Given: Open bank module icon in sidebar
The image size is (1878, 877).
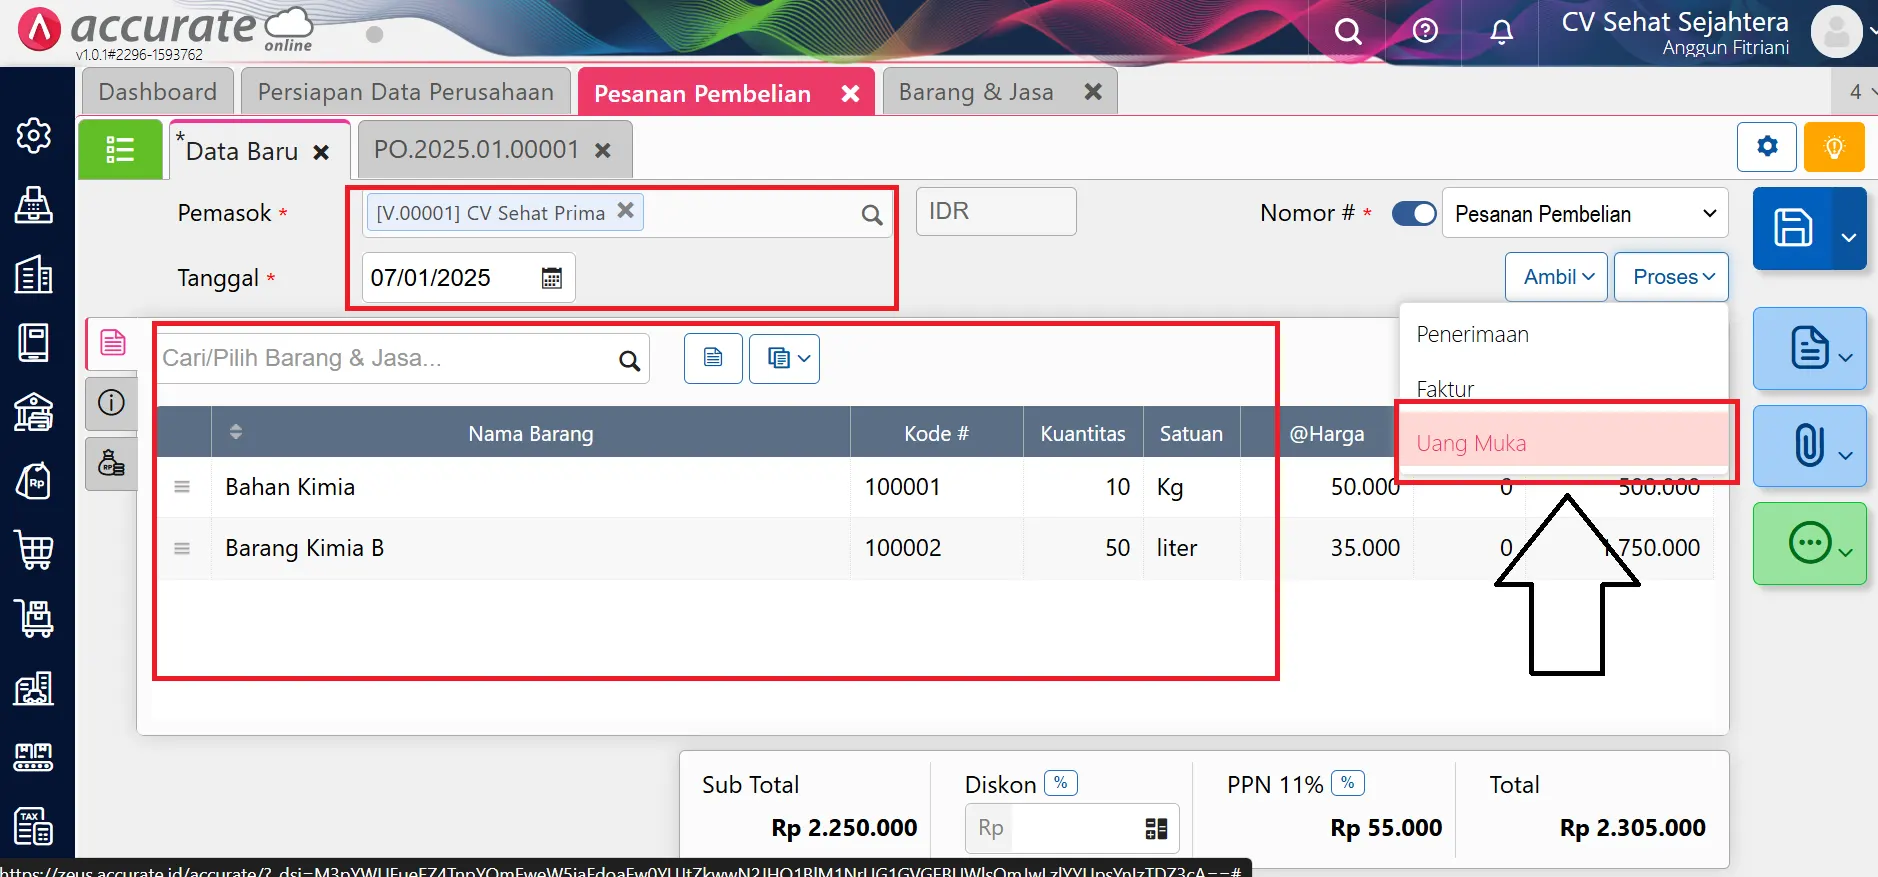Looking at the screenshot, I should [34, 412].
